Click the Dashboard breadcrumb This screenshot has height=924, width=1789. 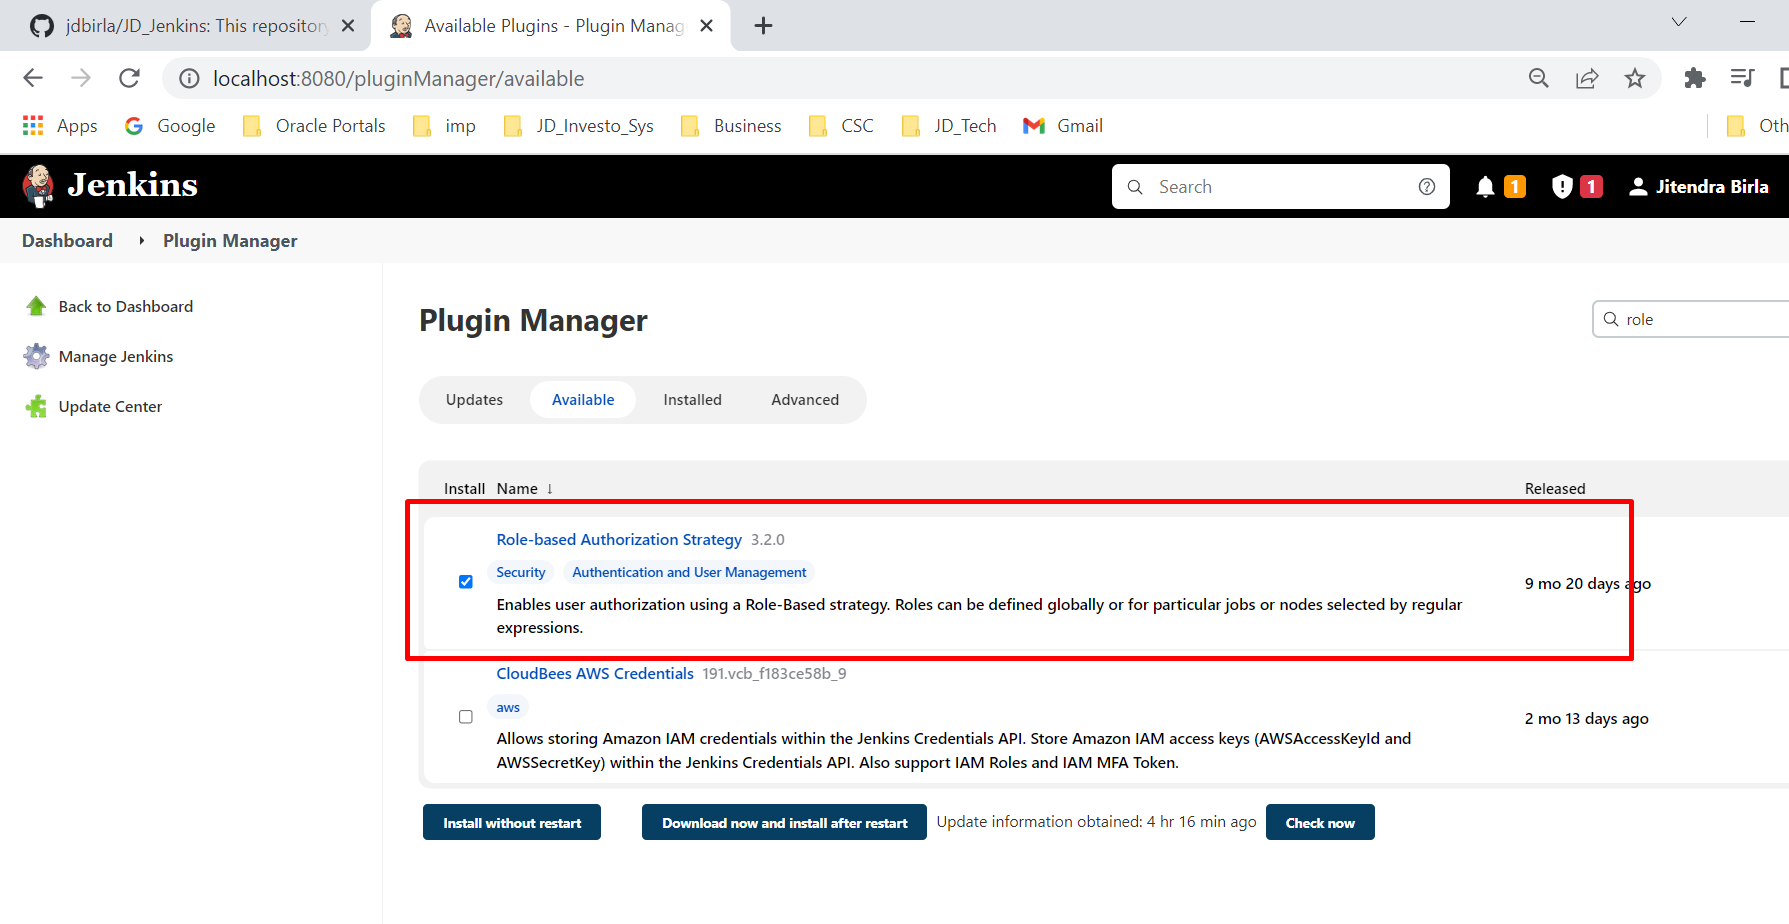coord(67,241)
